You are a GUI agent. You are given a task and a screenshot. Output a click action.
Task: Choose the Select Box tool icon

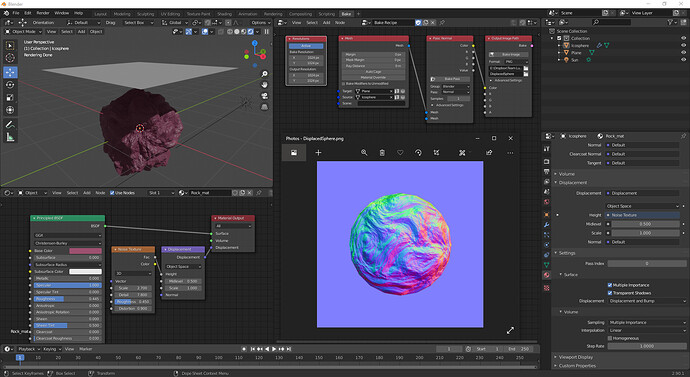(10, 45)
